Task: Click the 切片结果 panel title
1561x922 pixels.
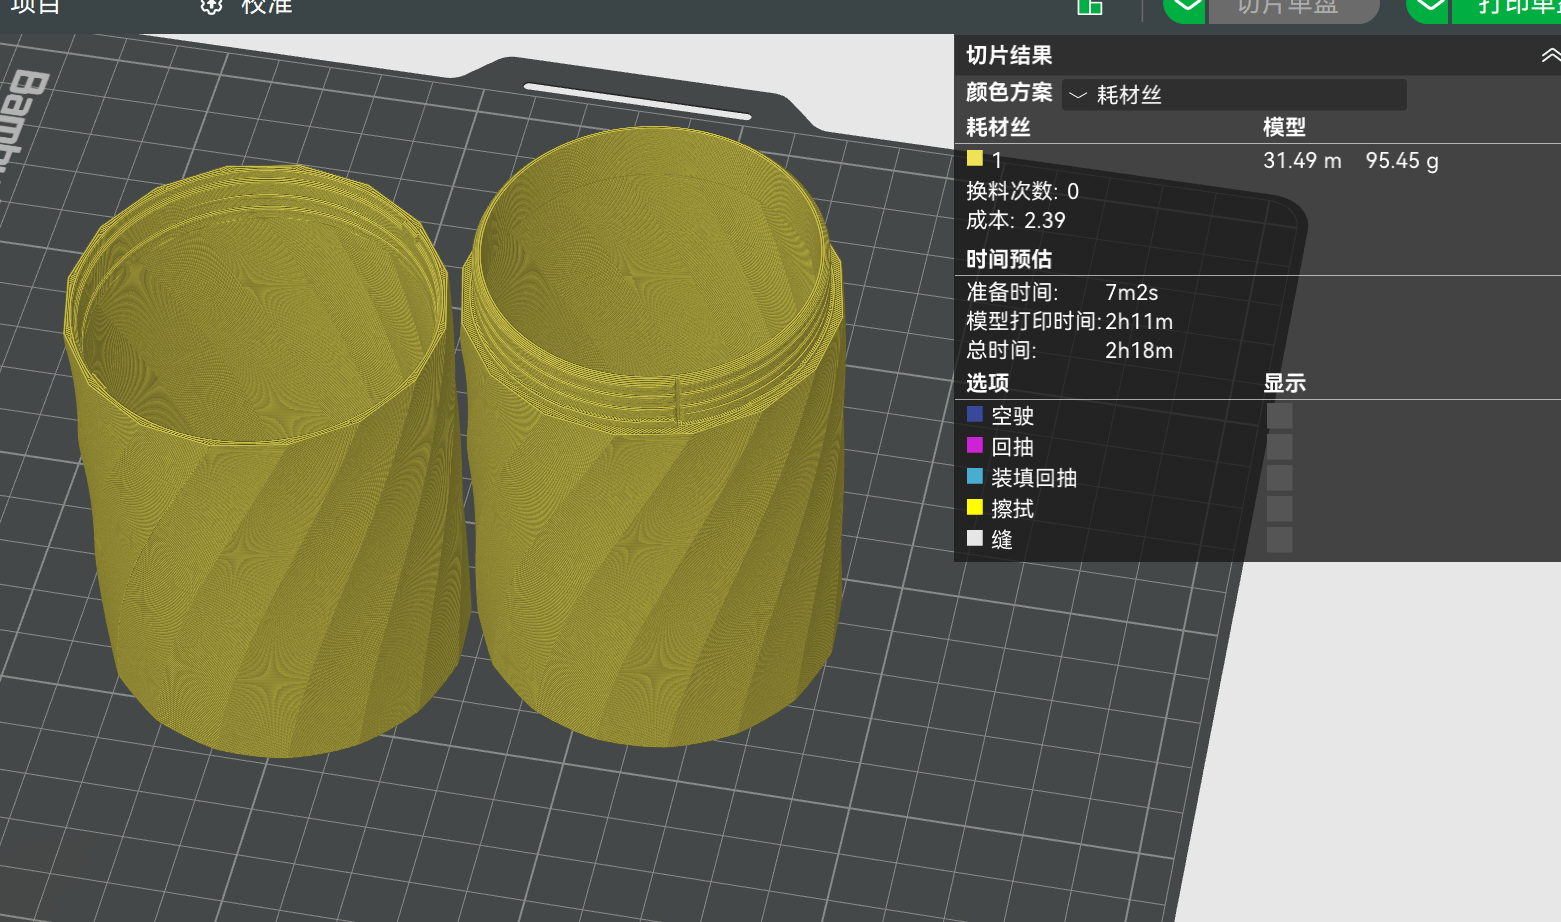Action: coord(1009,55)
